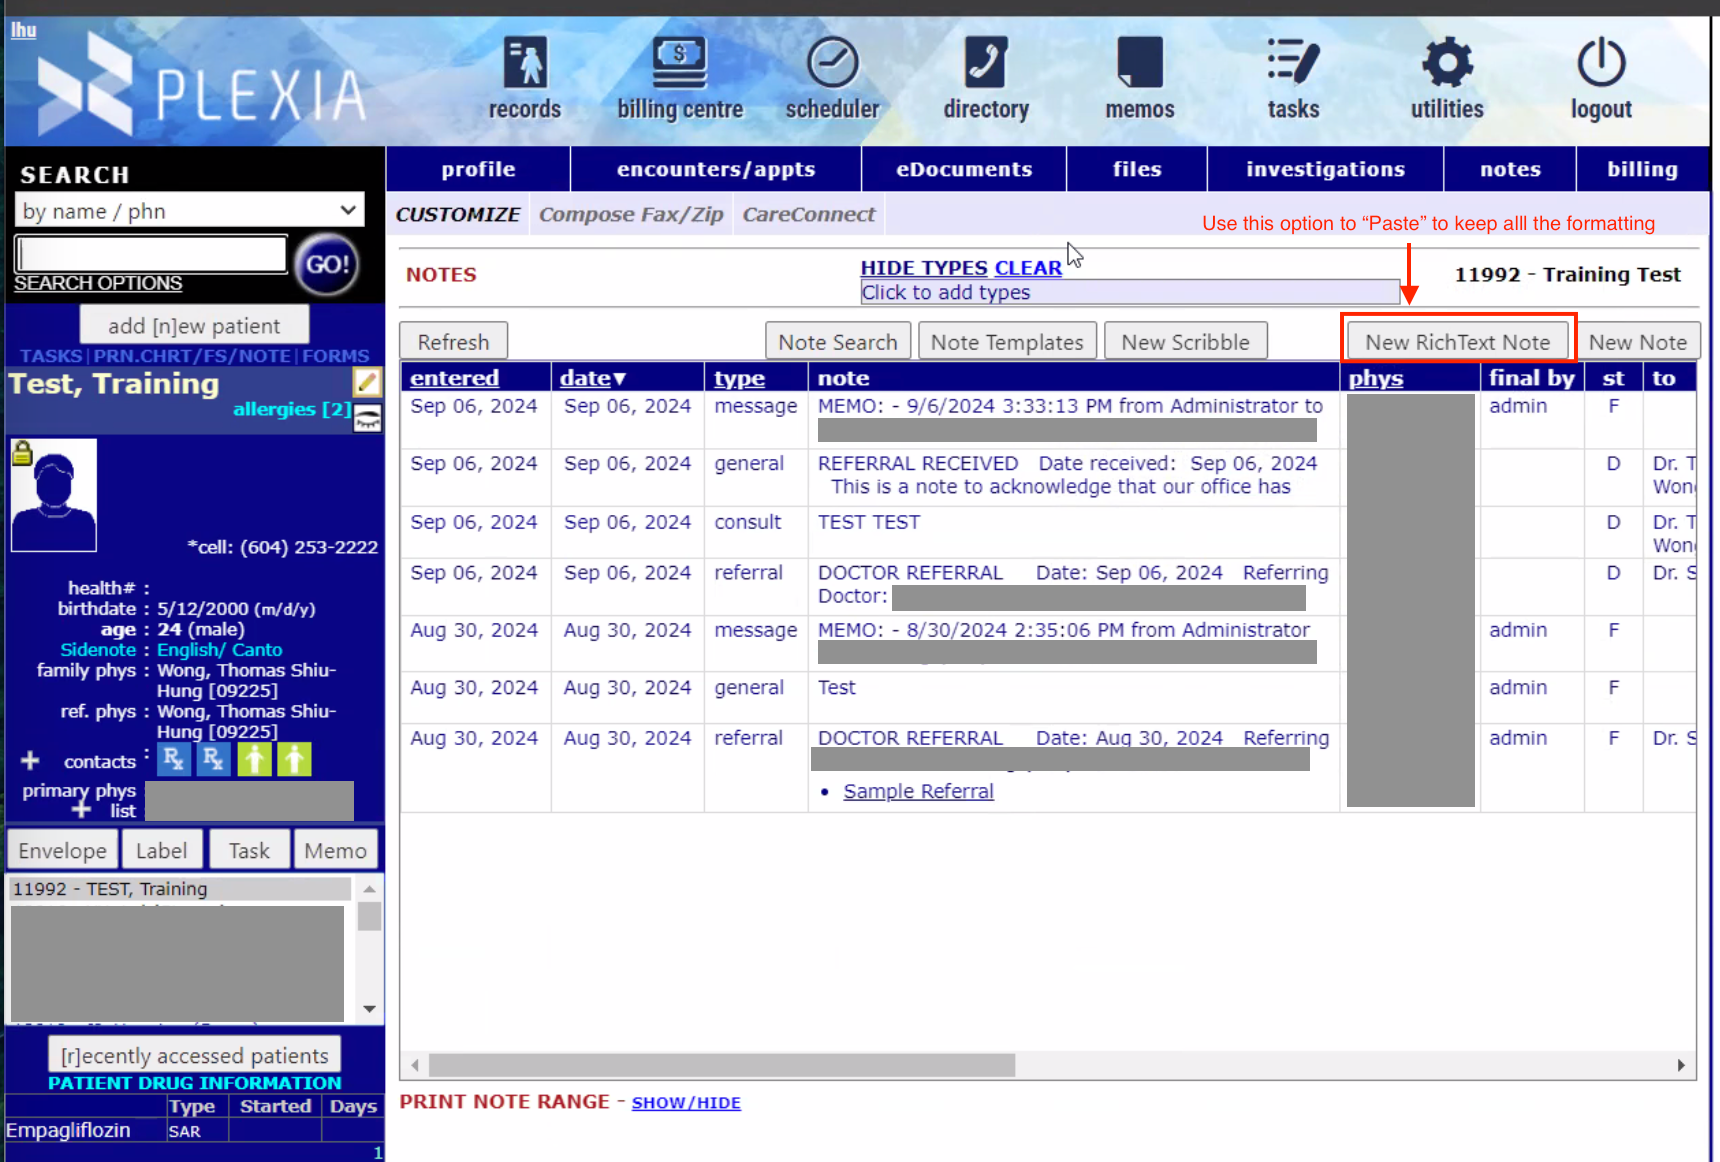Click CLEAR types link
This screenshot has height=1162, width=1720.
[1028, 268]
